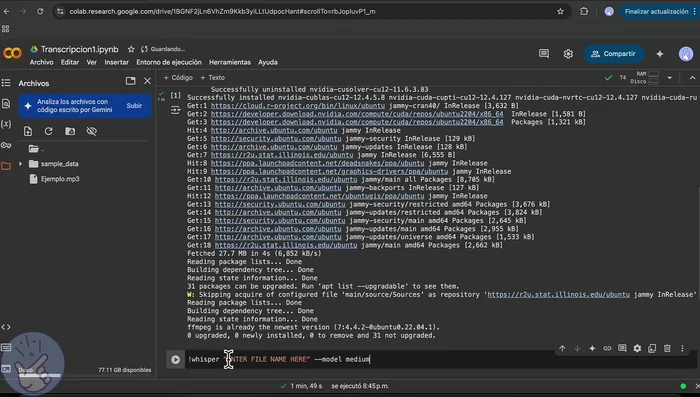Select Ejemplo.mp3 file
Image resolution: width=700 pixels, height=397 pixels.
pos(60,179)
